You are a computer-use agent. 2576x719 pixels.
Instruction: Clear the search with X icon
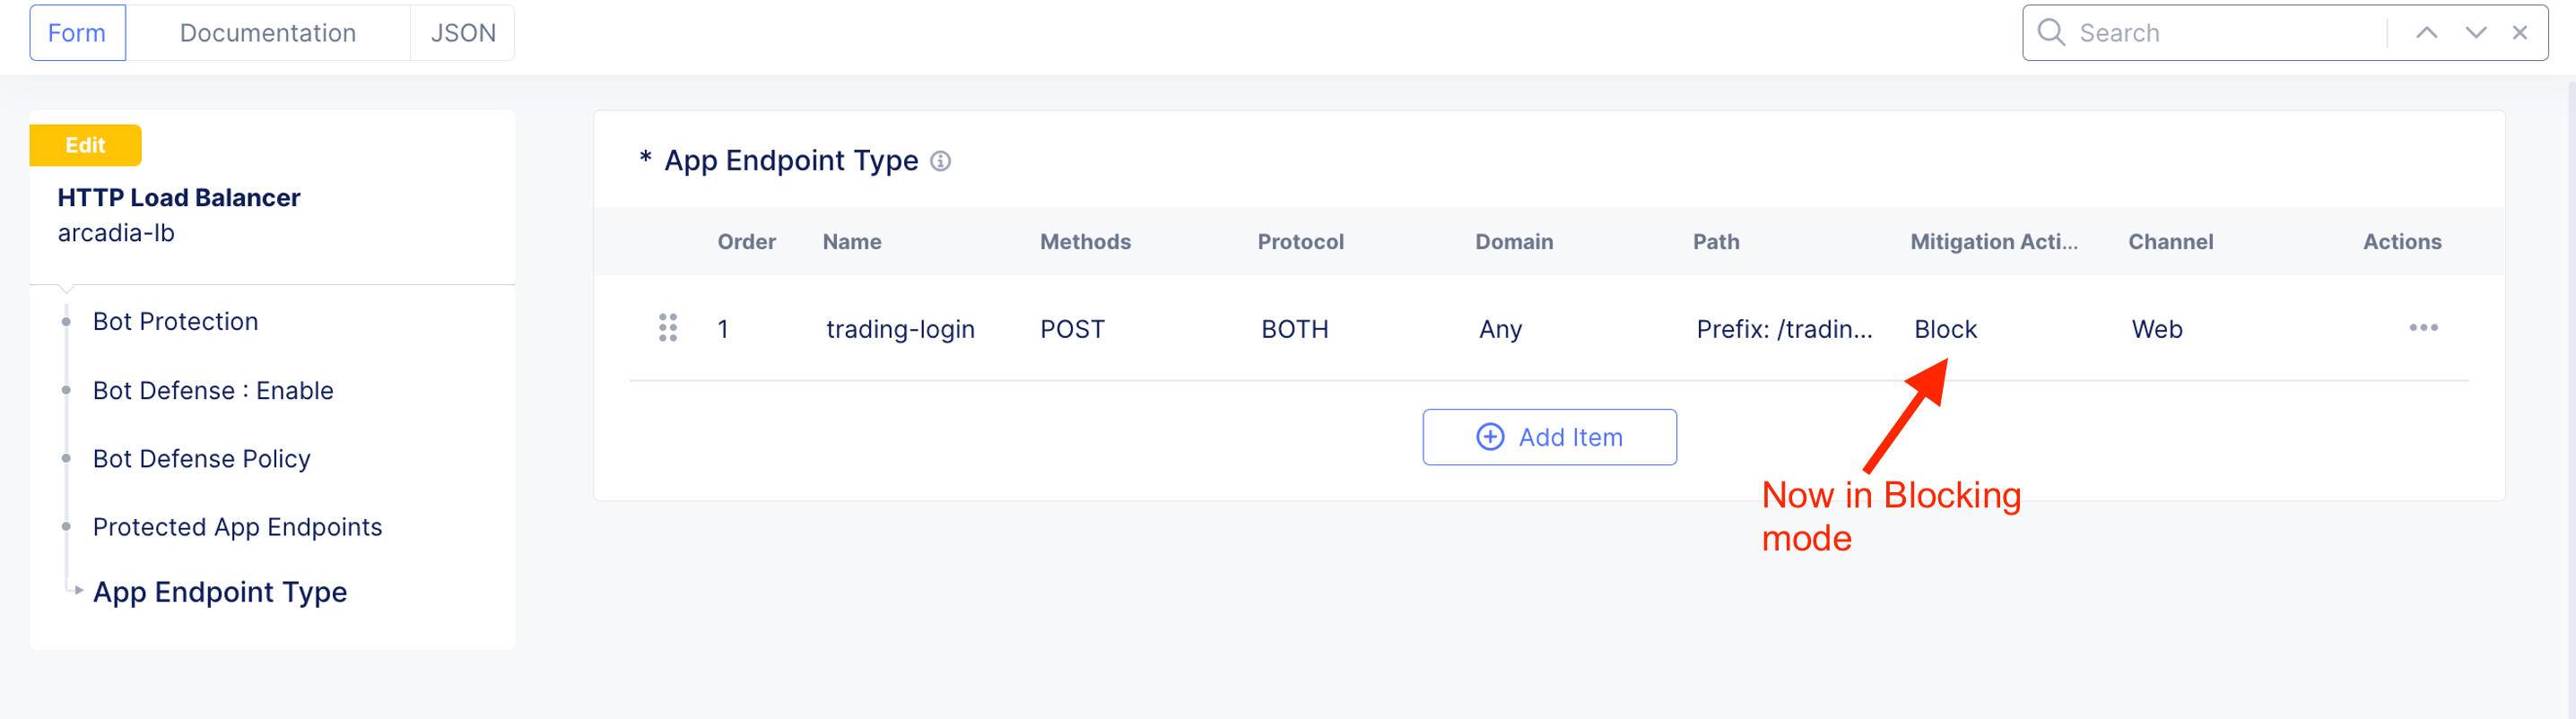pos(2519,33)
